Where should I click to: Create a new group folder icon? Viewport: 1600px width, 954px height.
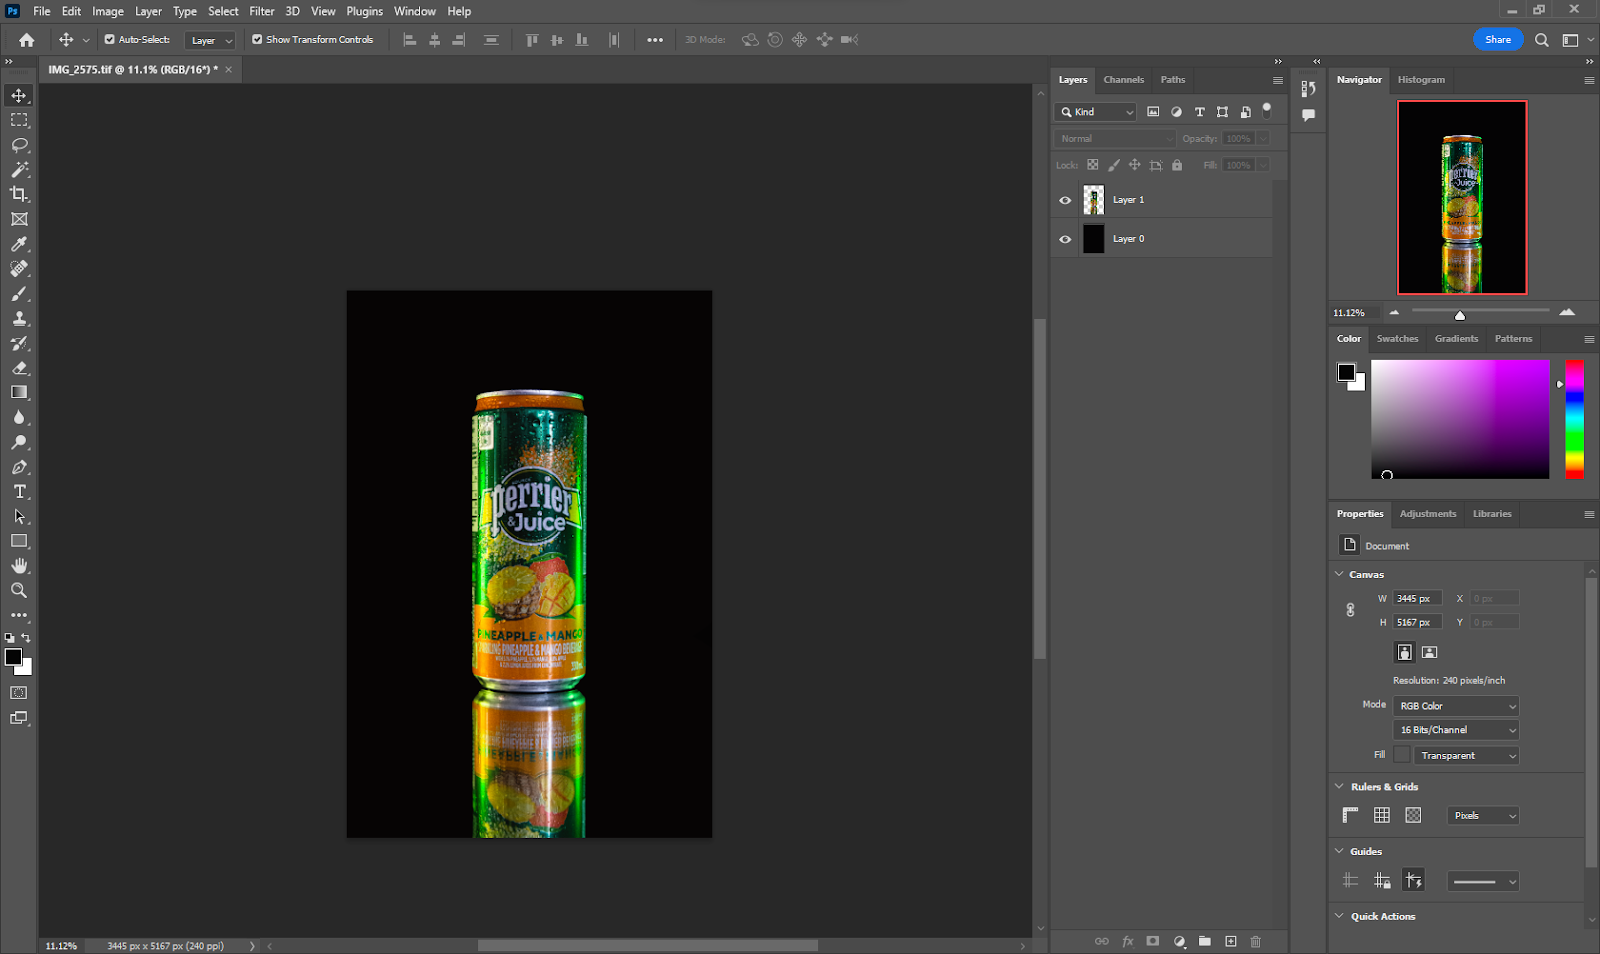point(1205,941)
